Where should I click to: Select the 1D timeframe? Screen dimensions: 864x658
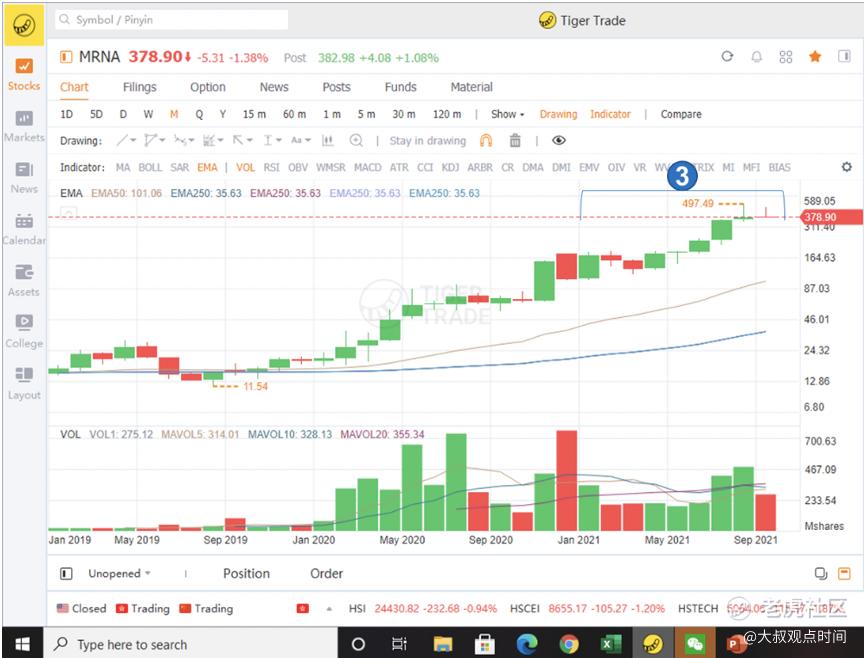(67, 114)
